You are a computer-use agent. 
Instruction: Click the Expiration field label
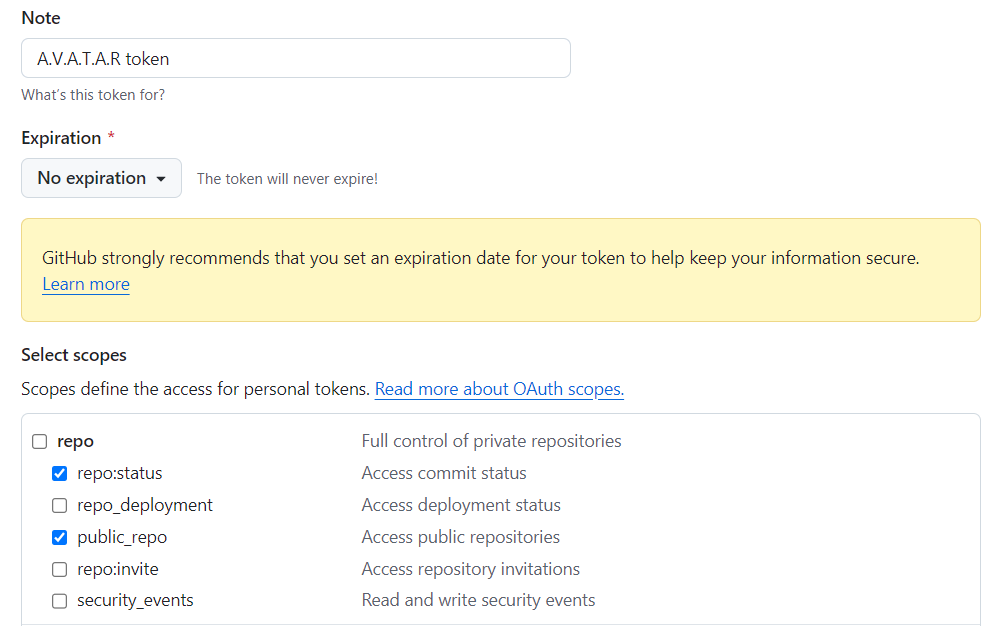coord(61,138)
